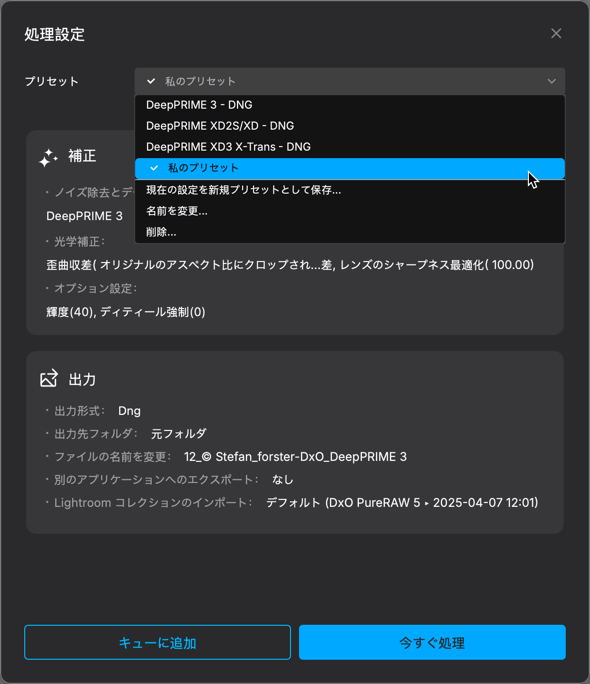Select the 私のプリセット menu entry
Screen dimensions: 590x684
pos(350,168)
